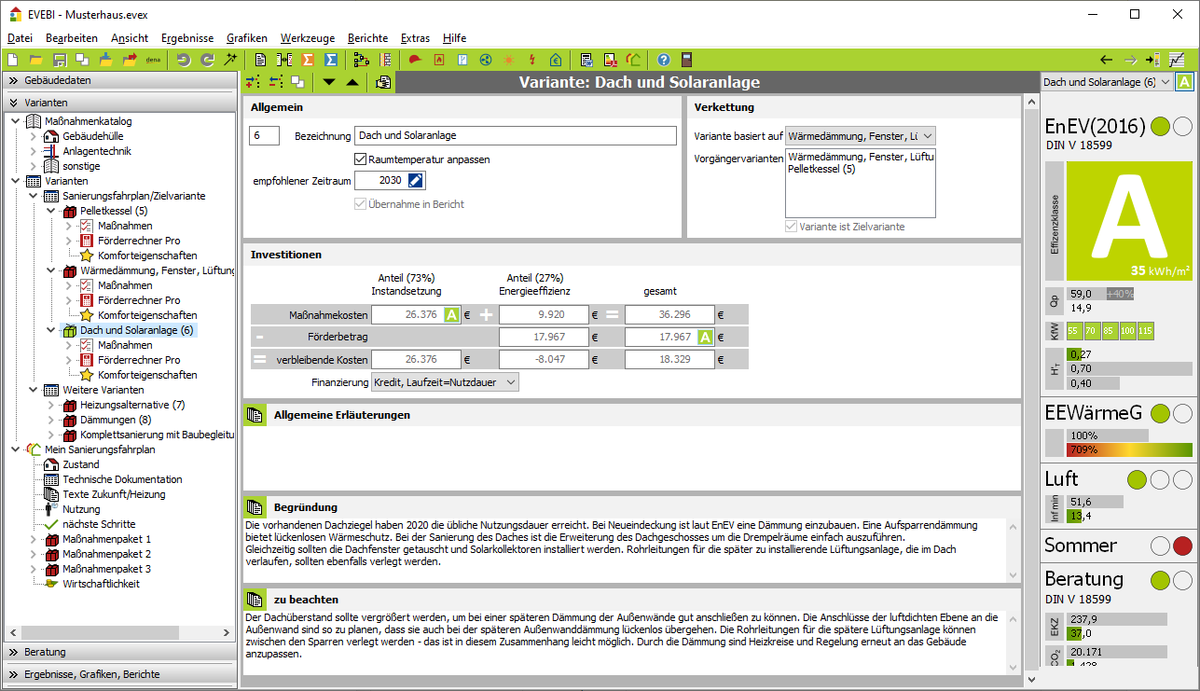The height and width of the screenshot is (691, 1200).
Task: Collapse the Weitere Varianten tree node
Action: click(32, 390)
